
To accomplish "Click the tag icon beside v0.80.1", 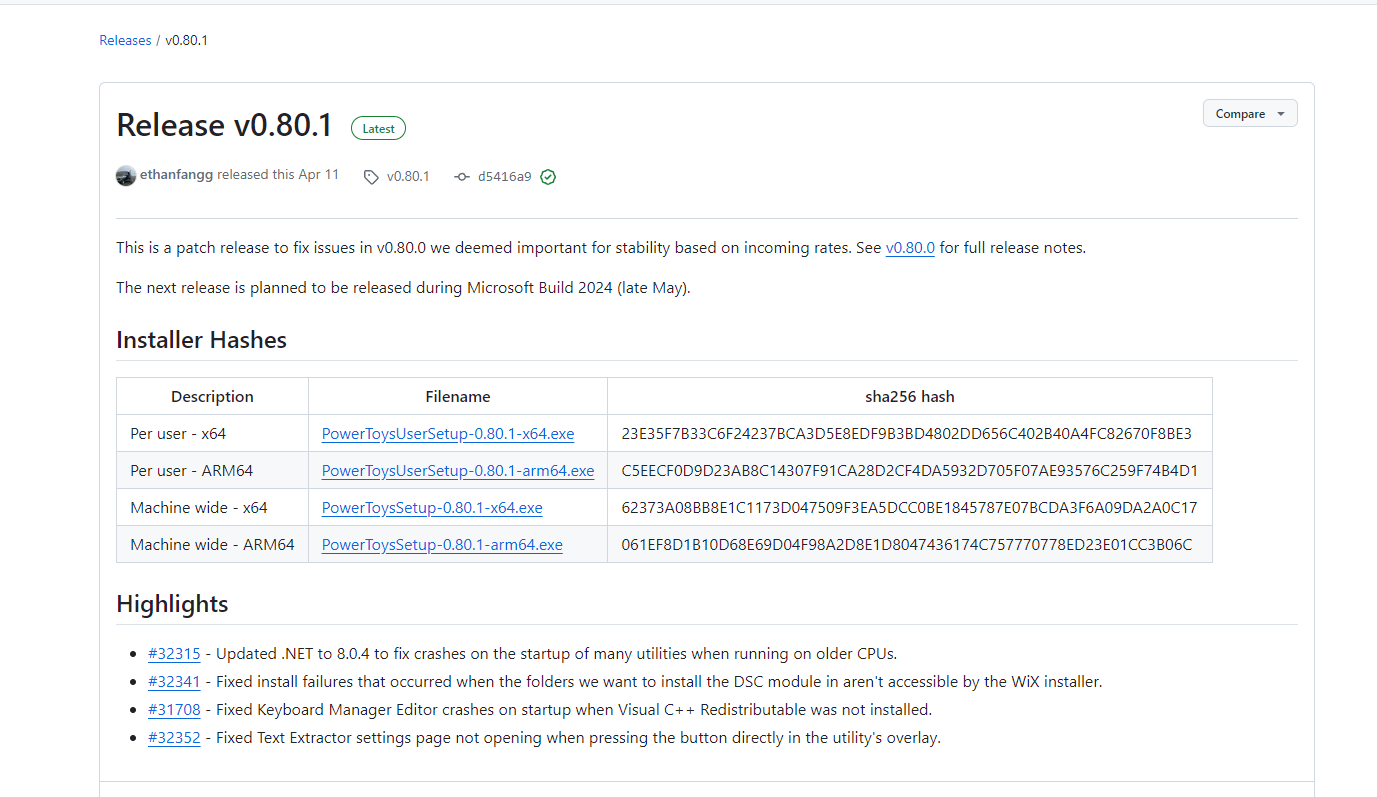I will [371, 177].
